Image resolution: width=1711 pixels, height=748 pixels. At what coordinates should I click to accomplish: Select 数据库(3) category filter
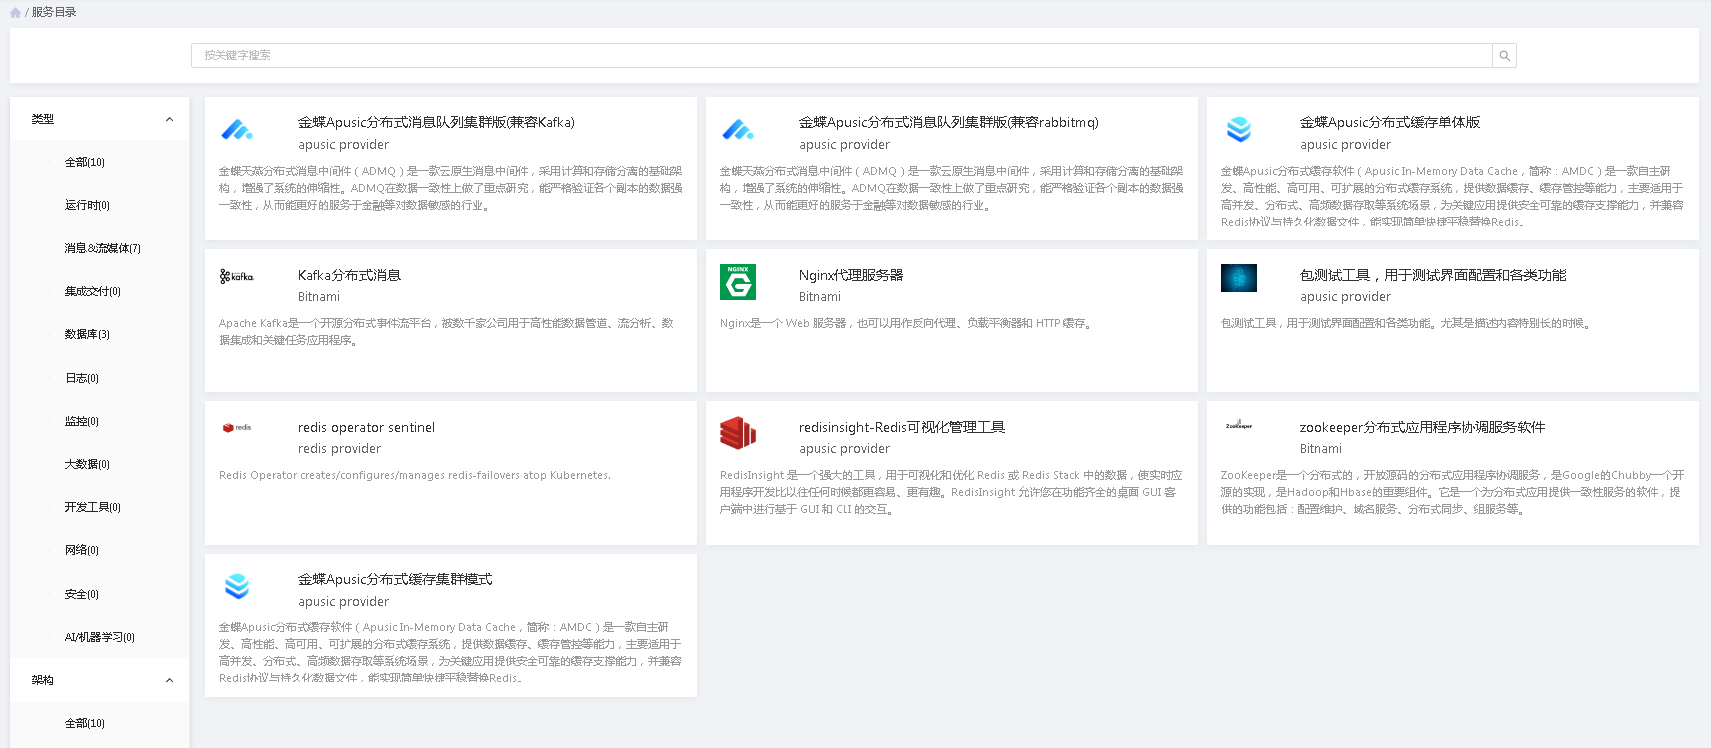87,334
